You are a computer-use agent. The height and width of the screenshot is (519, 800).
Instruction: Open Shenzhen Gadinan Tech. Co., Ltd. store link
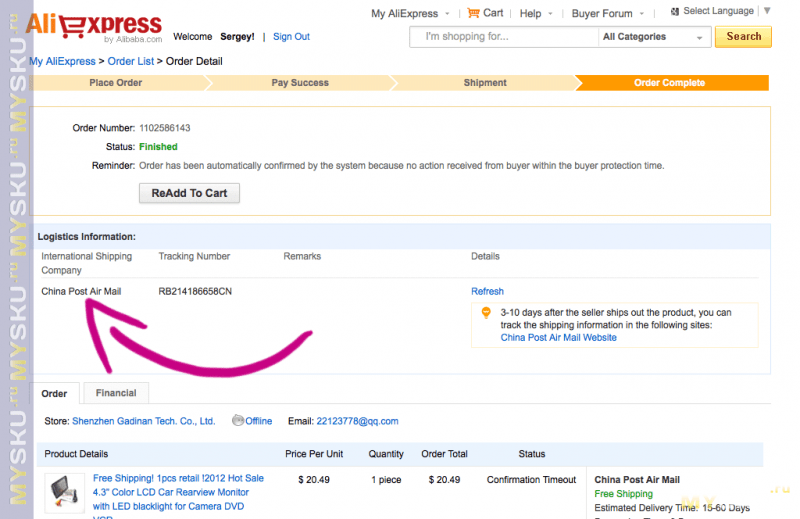(x=143, y=421)
